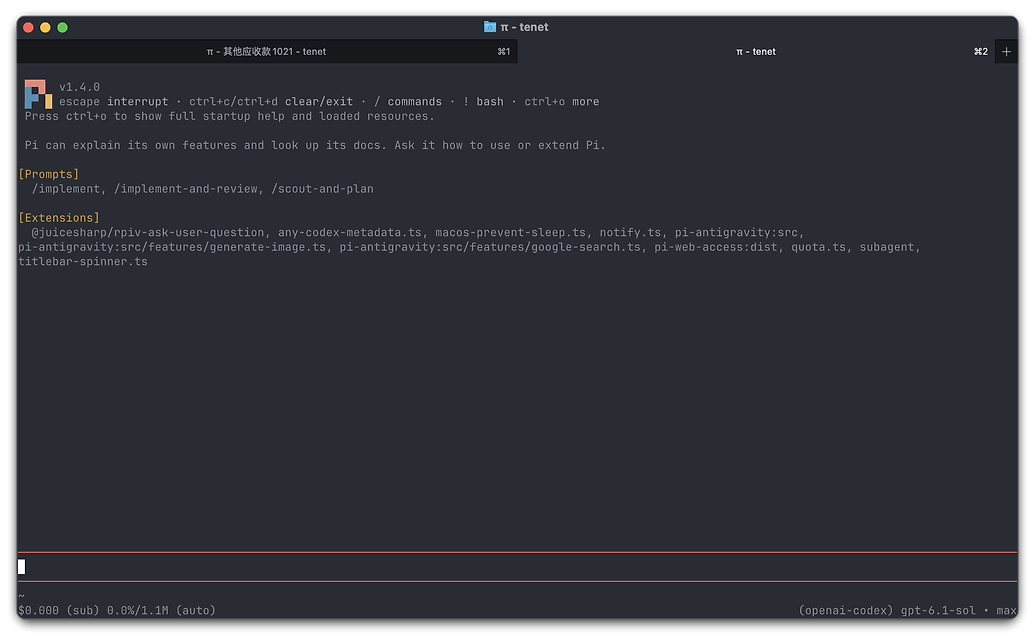Click '(openai-codex)' provider in status bar
Screen dimensions: 1035x640
846,610
